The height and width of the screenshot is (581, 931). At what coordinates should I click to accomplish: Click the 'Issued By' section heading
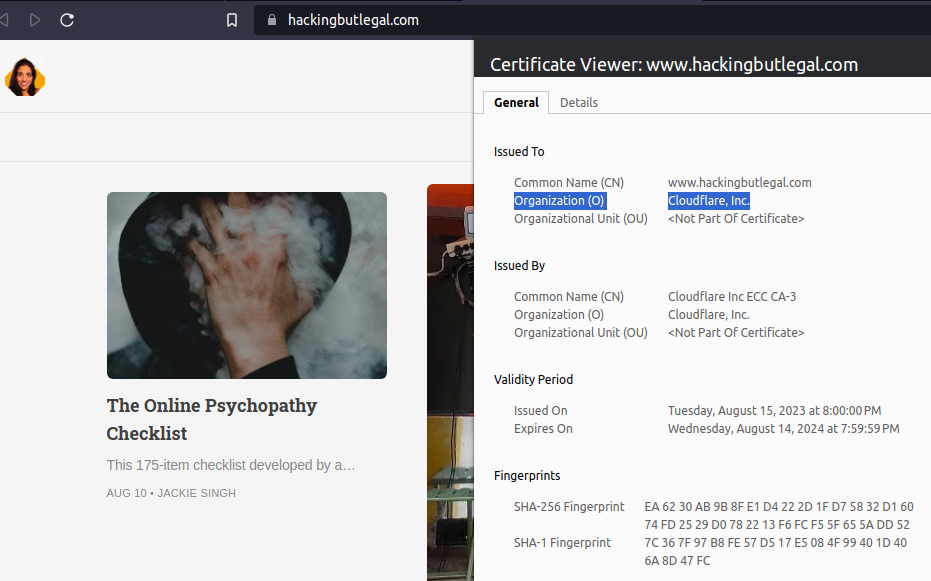point(519,266)
